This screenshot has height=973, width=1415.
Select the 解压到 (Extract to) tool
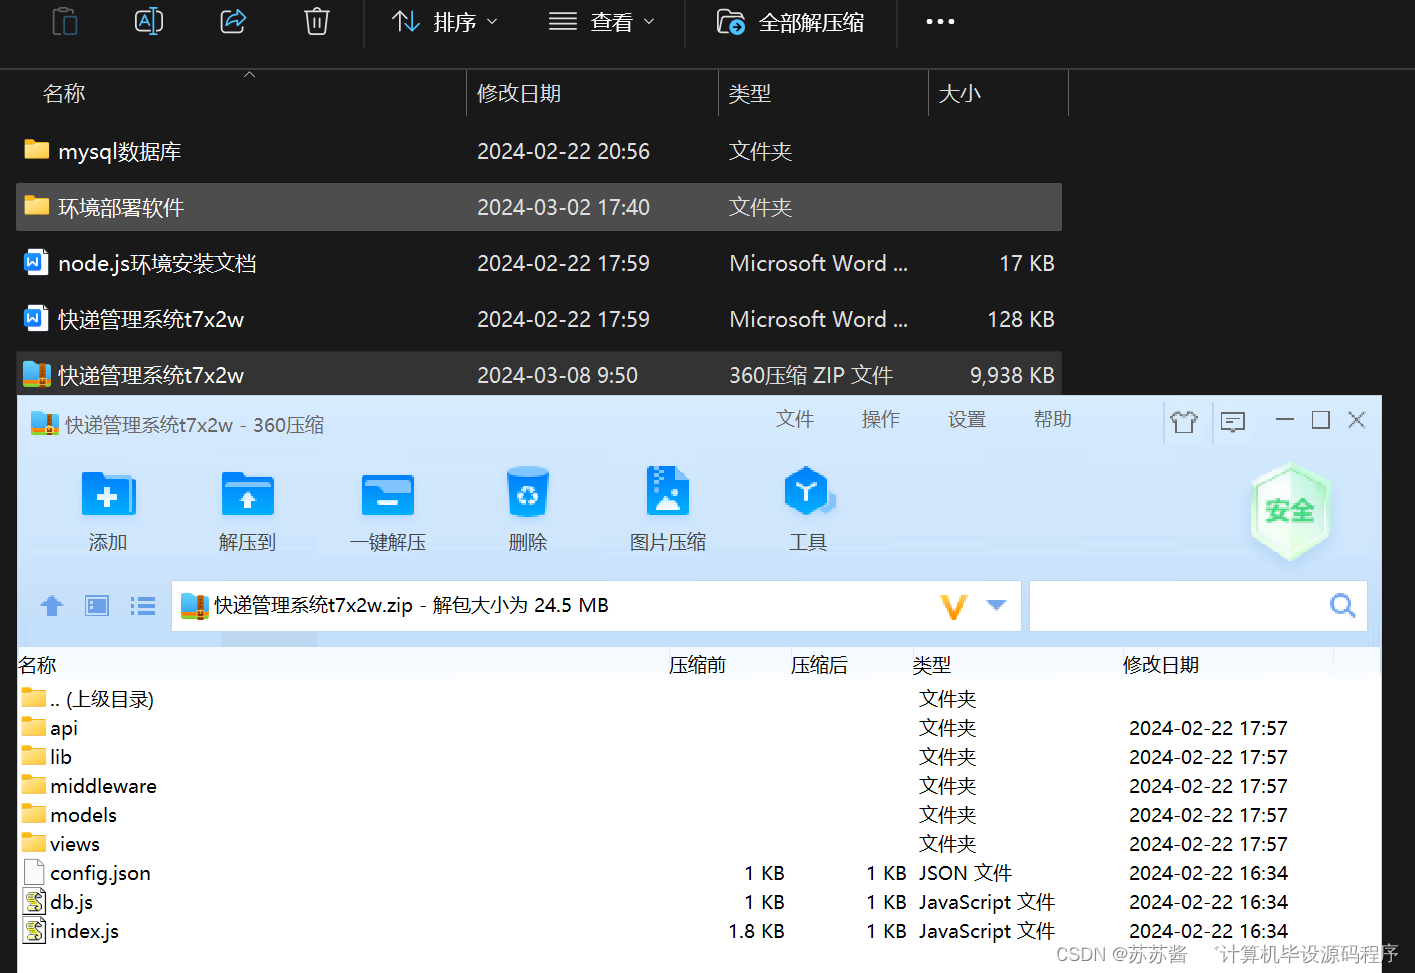247,508
